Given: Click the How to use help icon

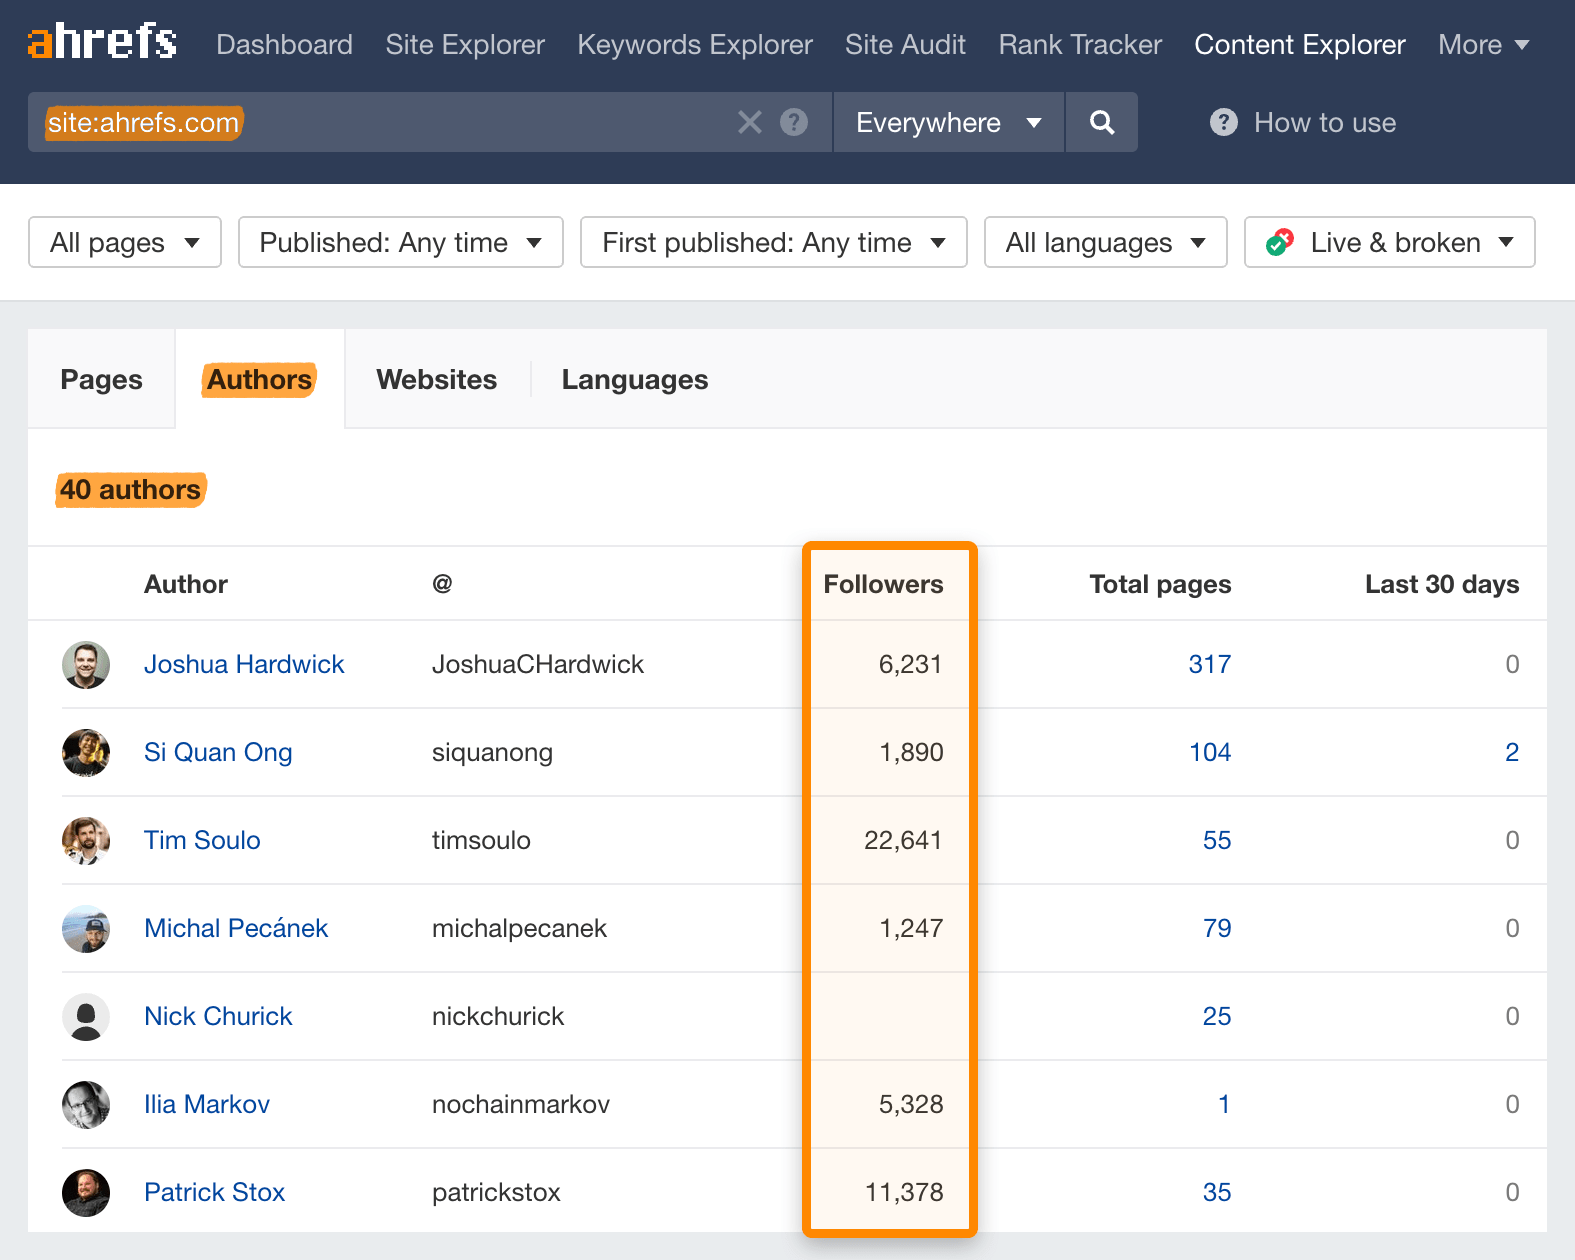Looking at the screenshot, I should 1223,122.
